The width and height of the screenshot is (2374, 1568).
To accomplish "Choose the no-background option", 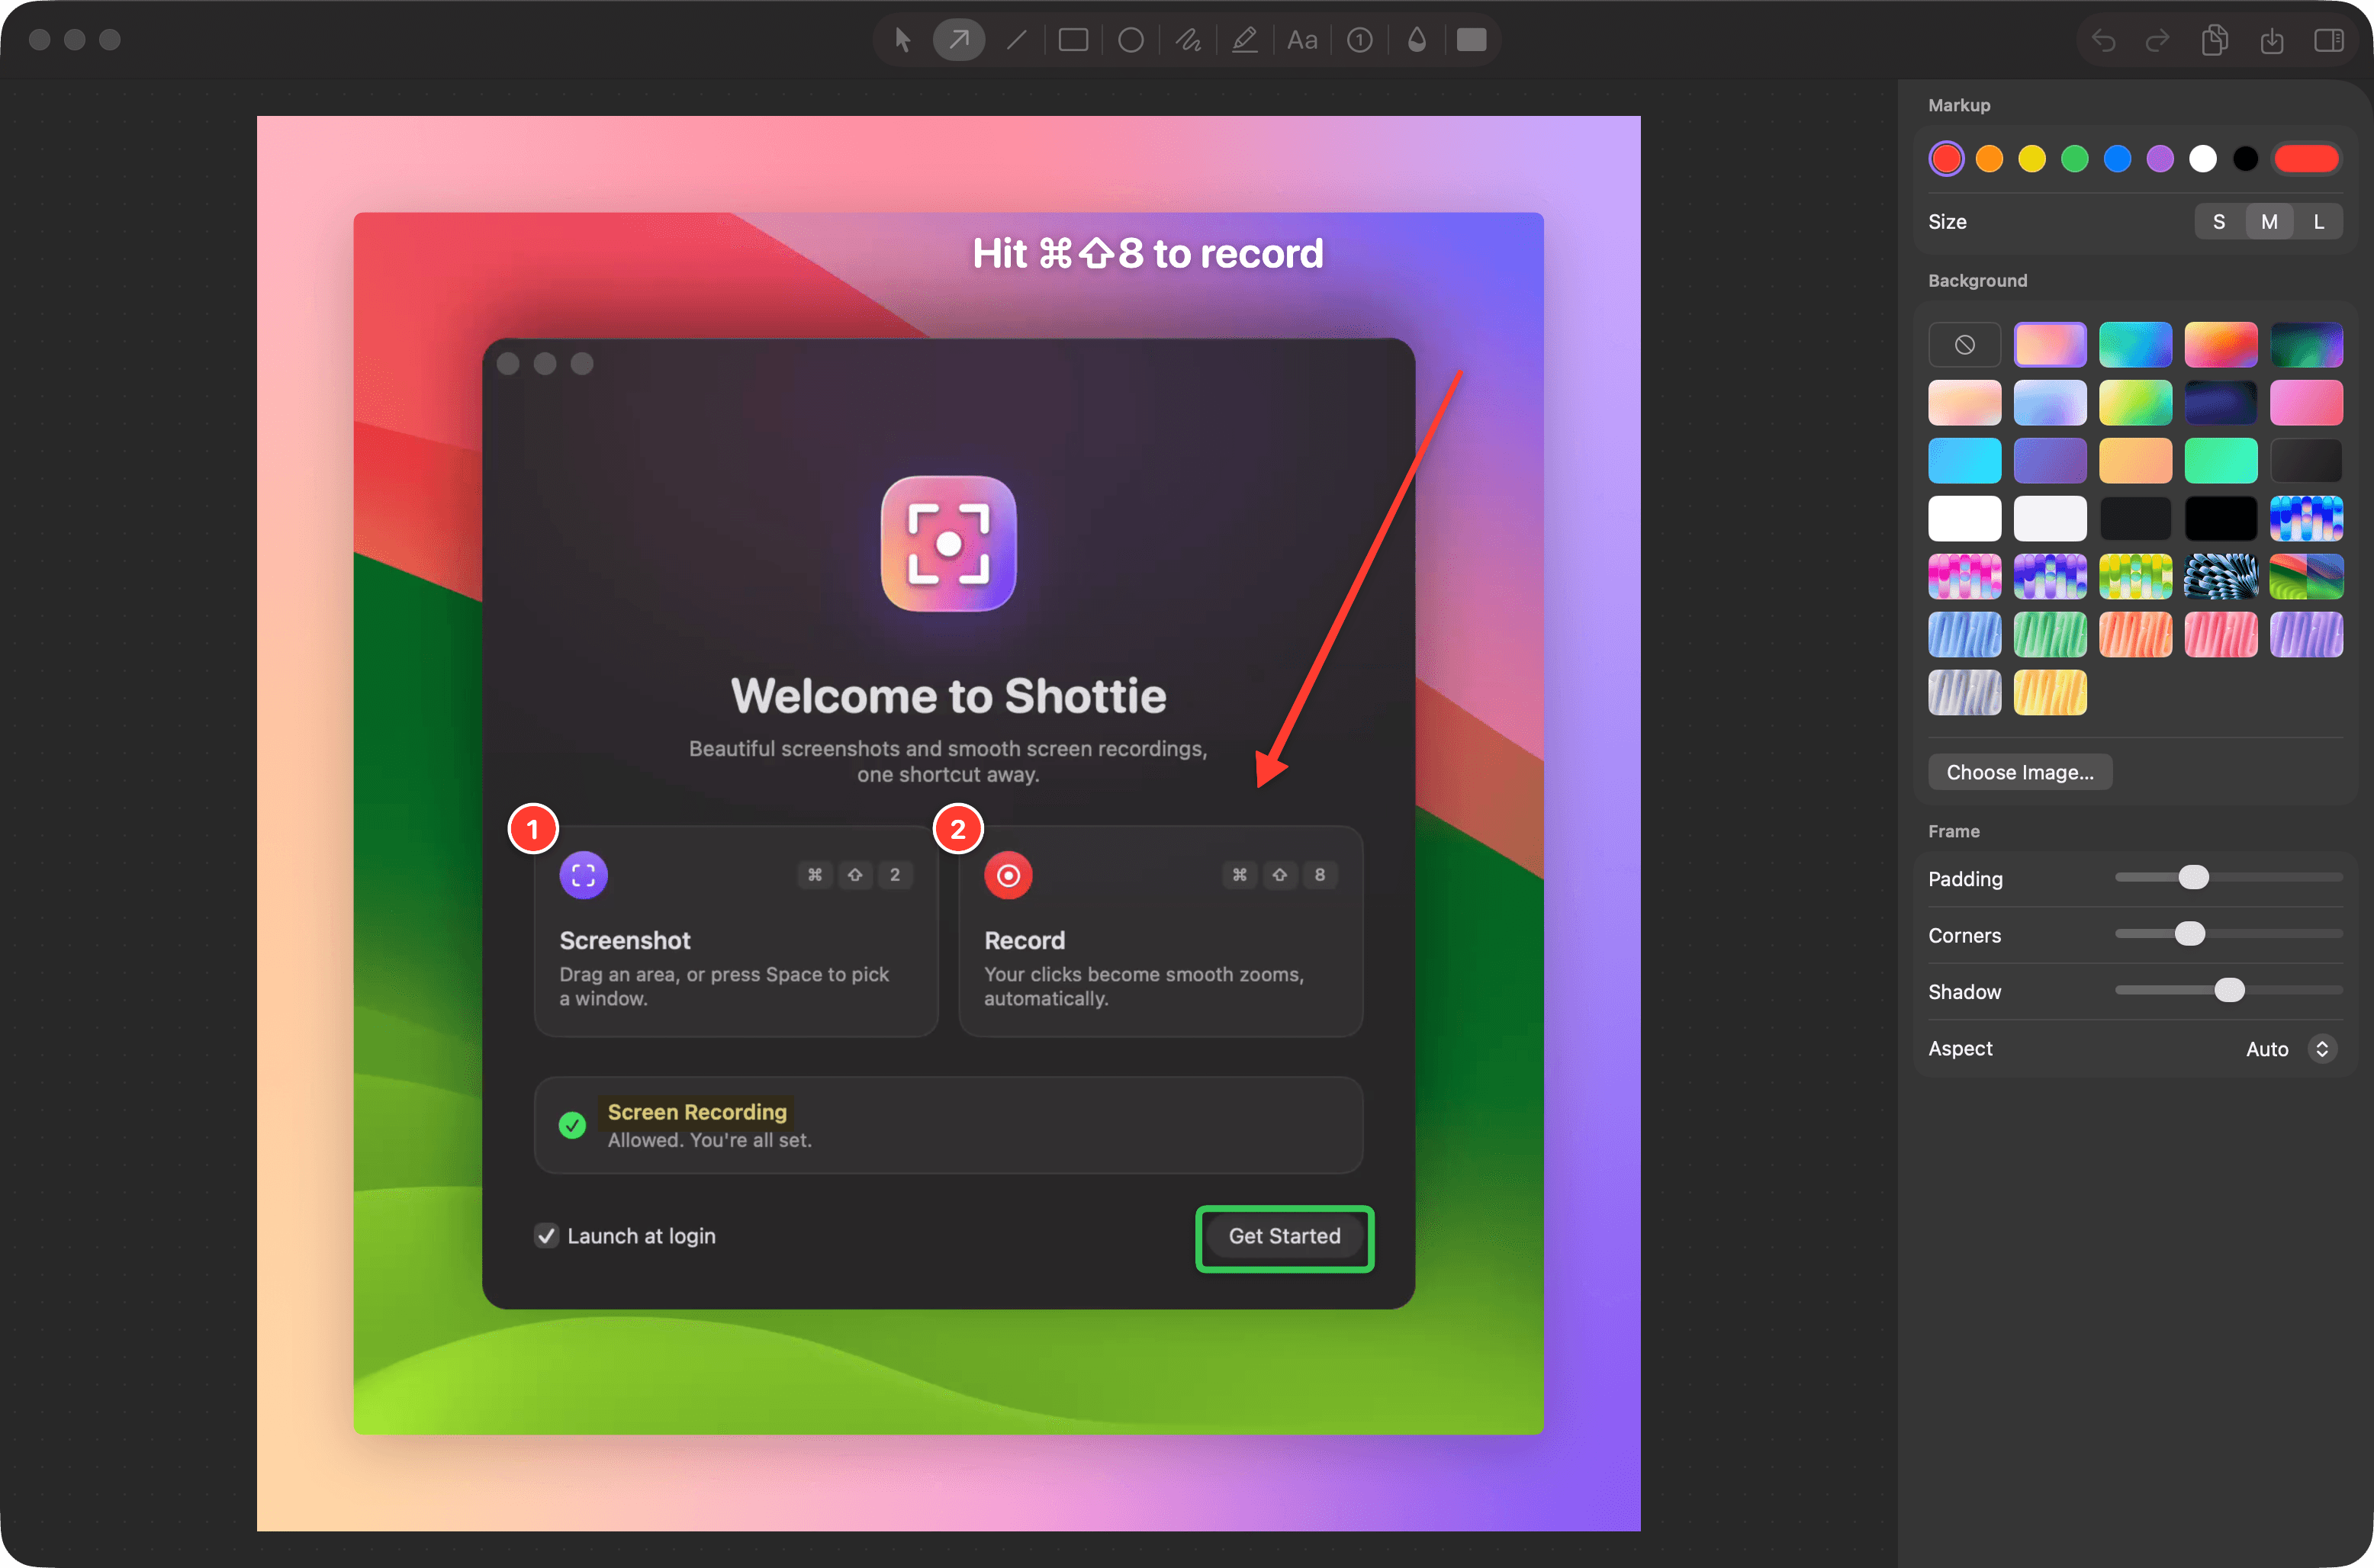I will (1964, 345).
